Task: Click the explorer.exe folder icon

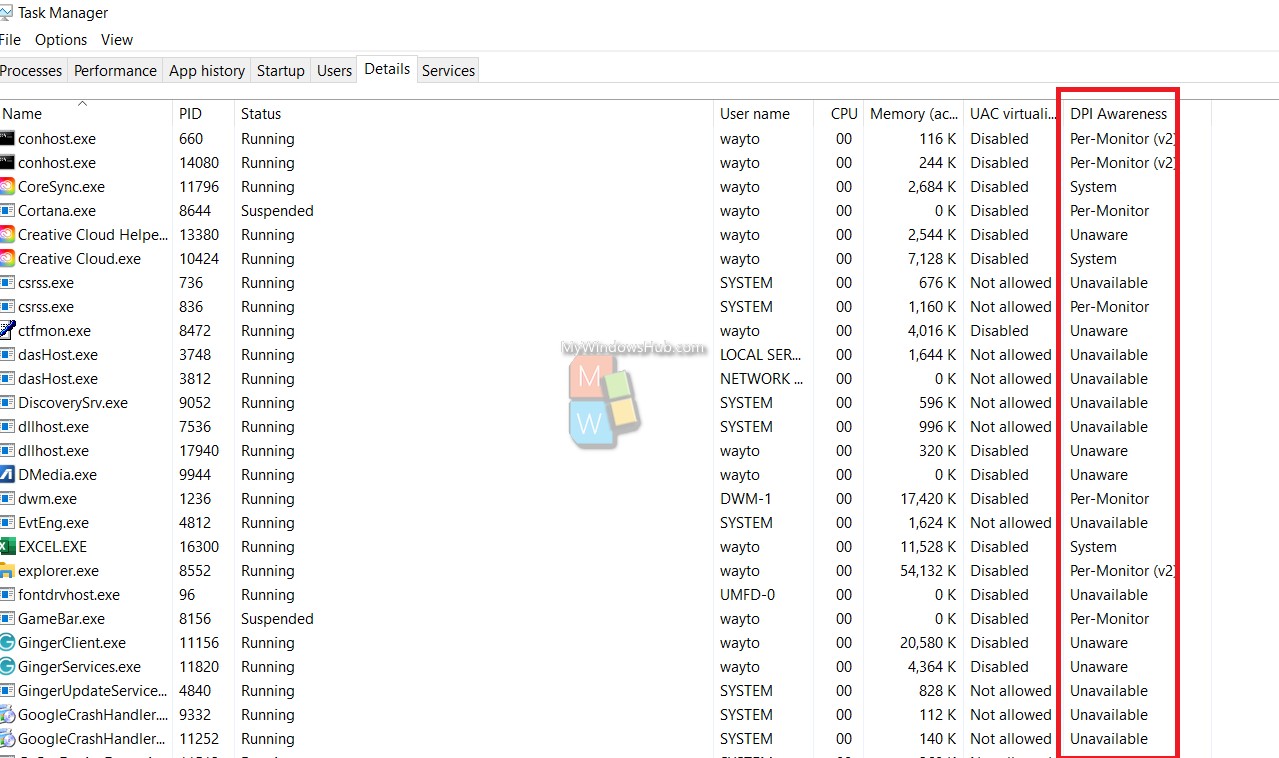Action: pos(8,571)
